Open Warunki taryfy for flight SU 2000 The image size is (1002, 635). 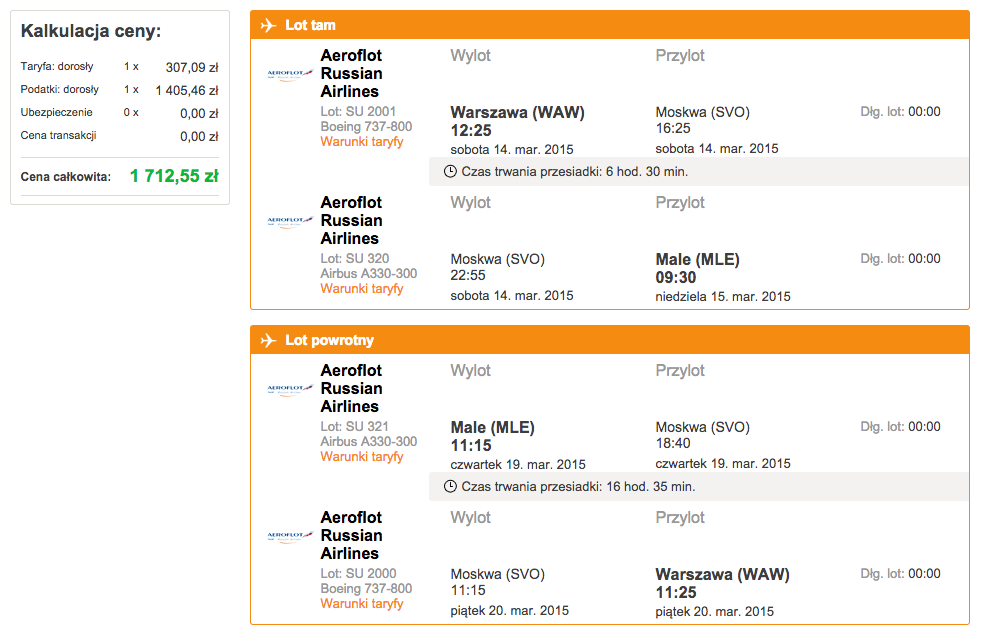click(362, 604)
